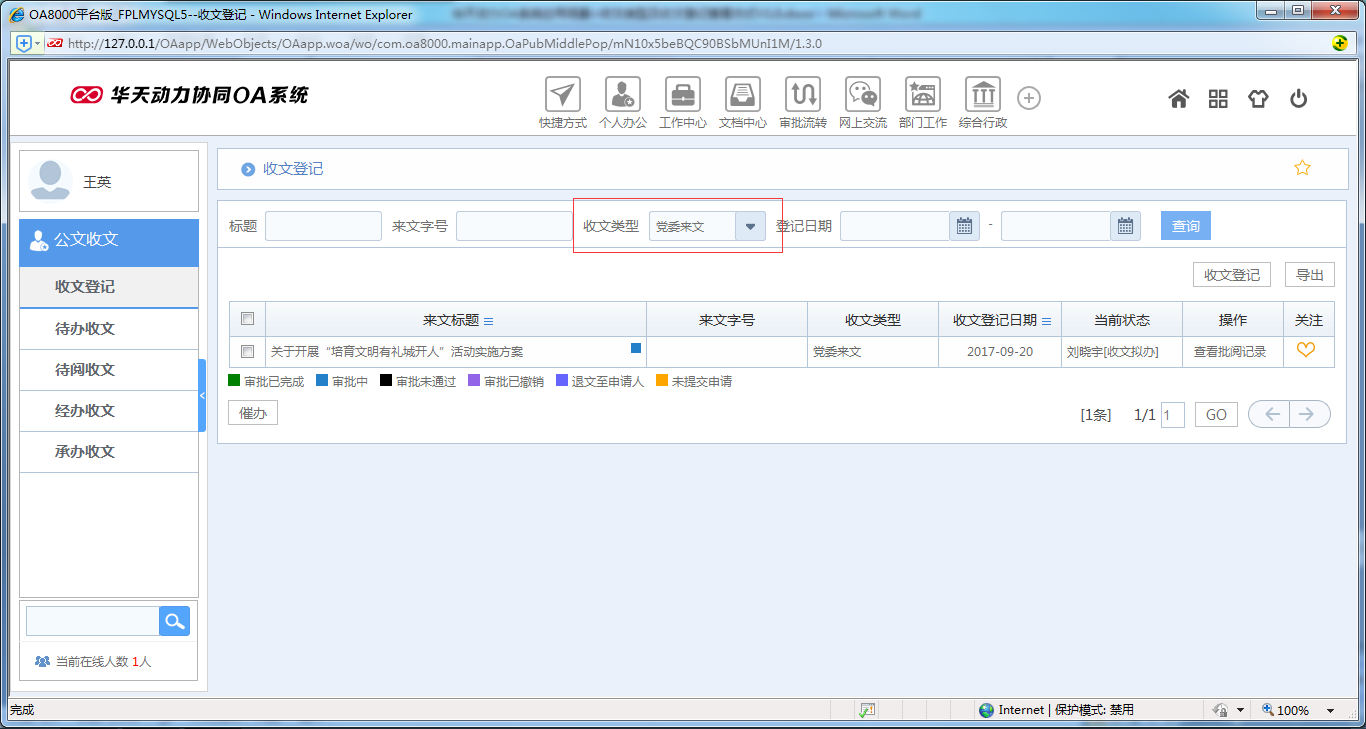Click the 查询 search button
Image resolution: width=1366 pixels, height=729 pixels.
pyautogui.click(x=1185, y=225)
